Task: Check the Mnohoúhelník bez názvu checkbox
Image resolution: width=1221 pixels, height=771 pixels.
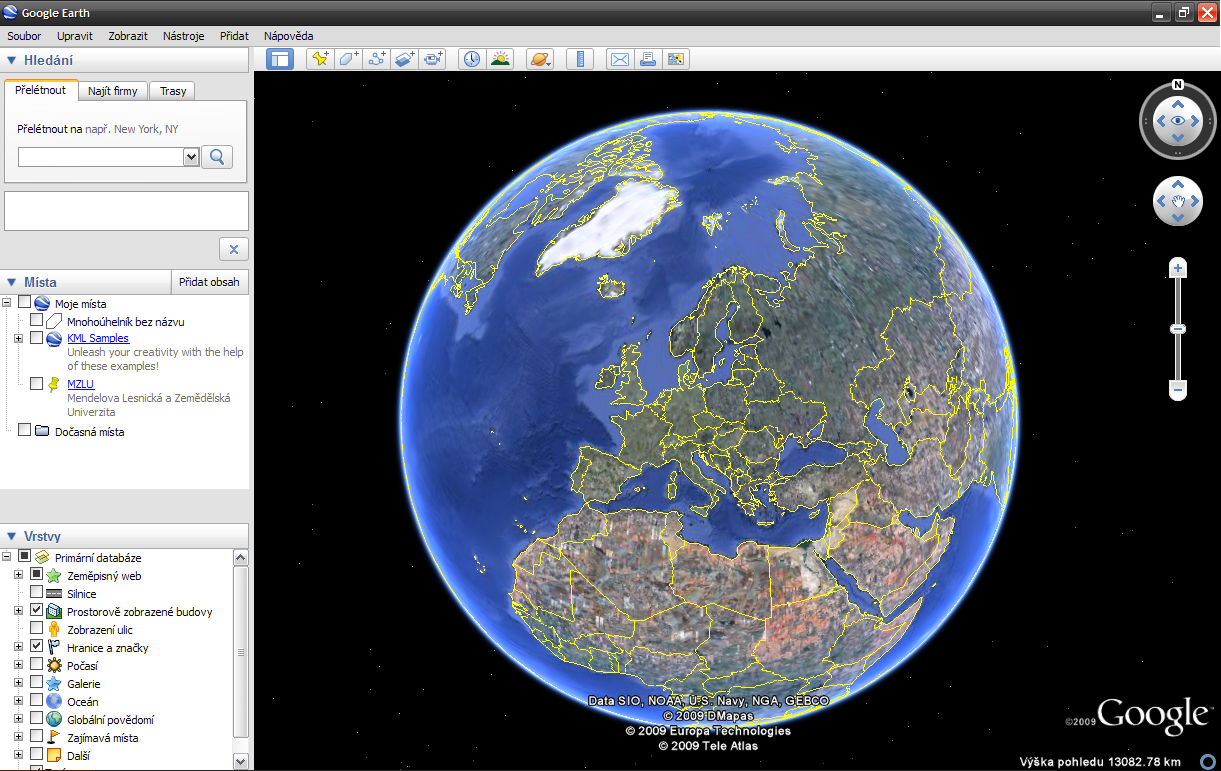Action: tap(37, 321)
